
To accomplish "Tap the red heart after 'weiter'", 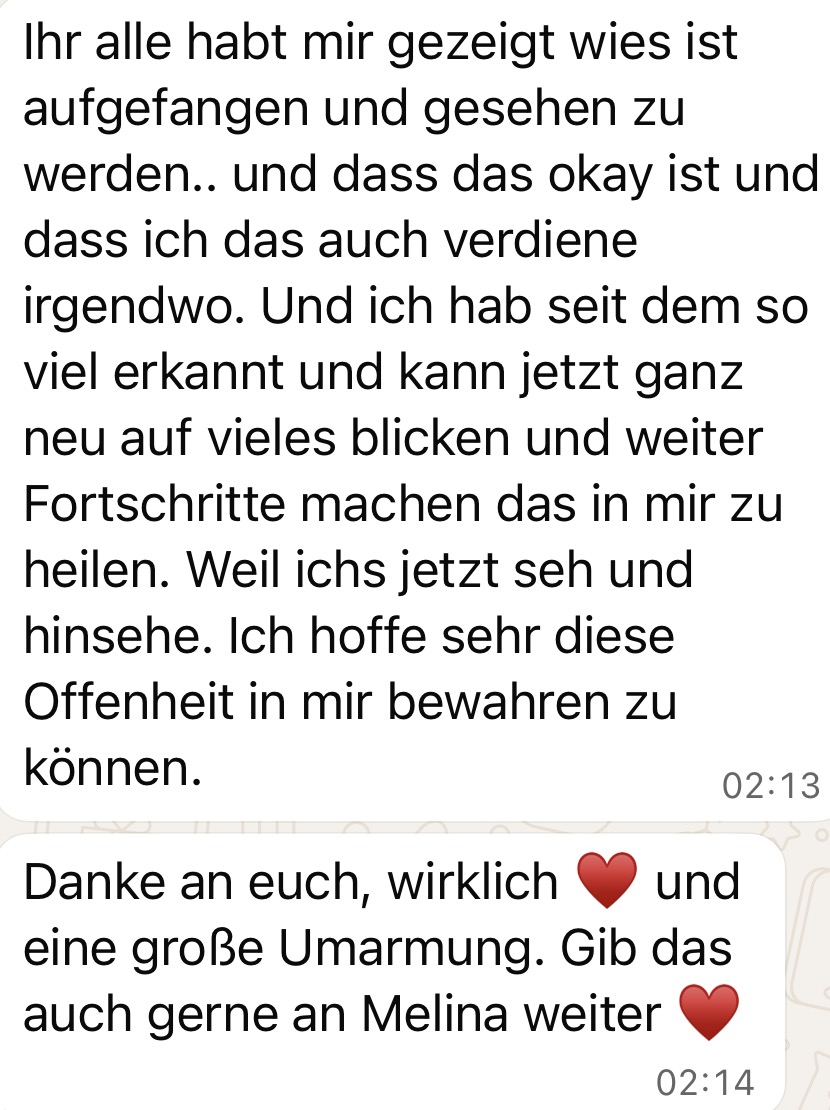I will click(709, 1012).
